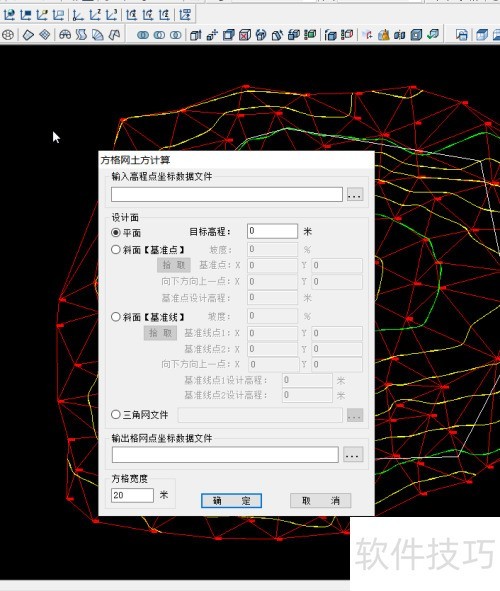
Task: Click the Check solid green checkmark icon
Action: [433, 35]
